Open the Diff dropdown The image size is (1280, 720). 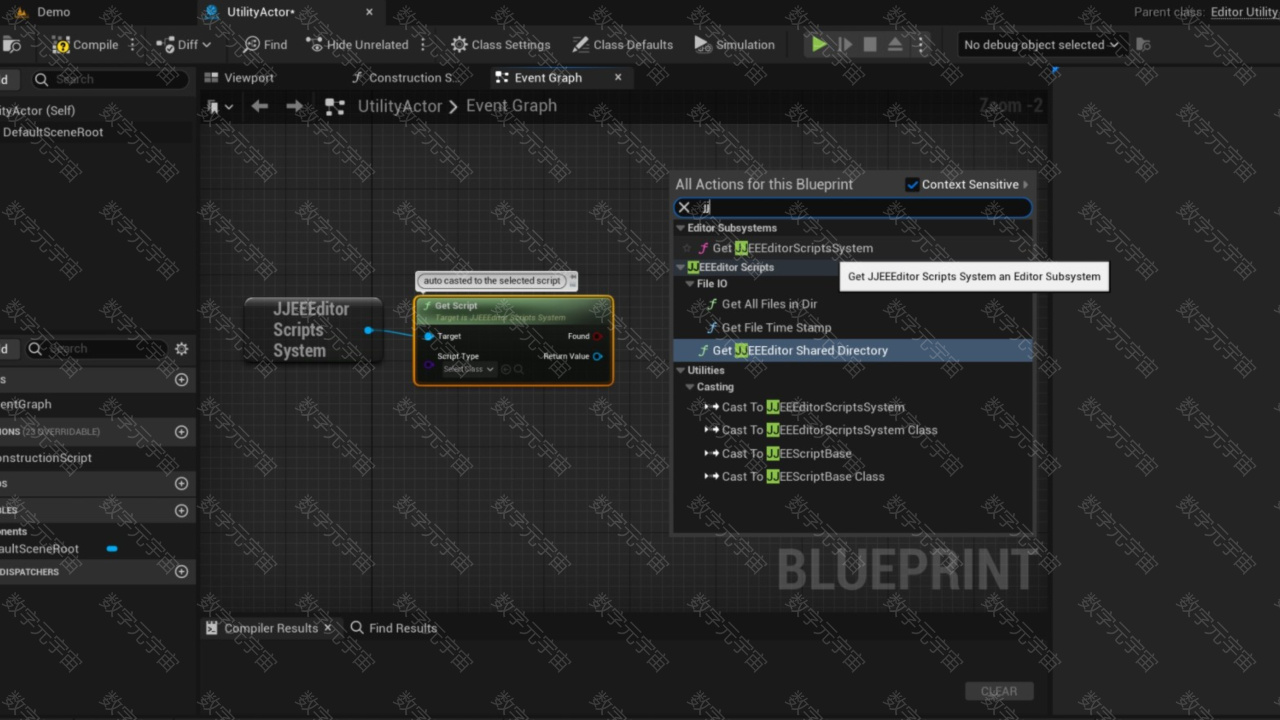coord(185,44)
